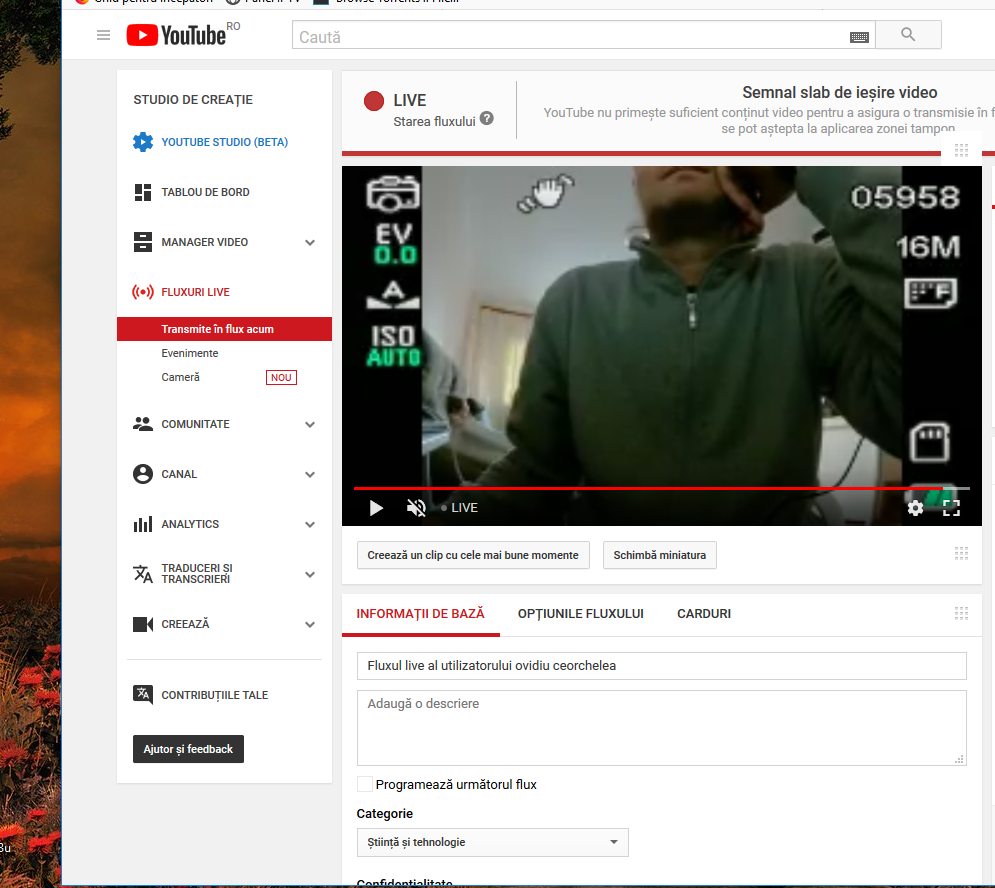Expand the Analytics section
Image resolution: width=995 pixels, height=888 pixels.
(x=310, y=525)
